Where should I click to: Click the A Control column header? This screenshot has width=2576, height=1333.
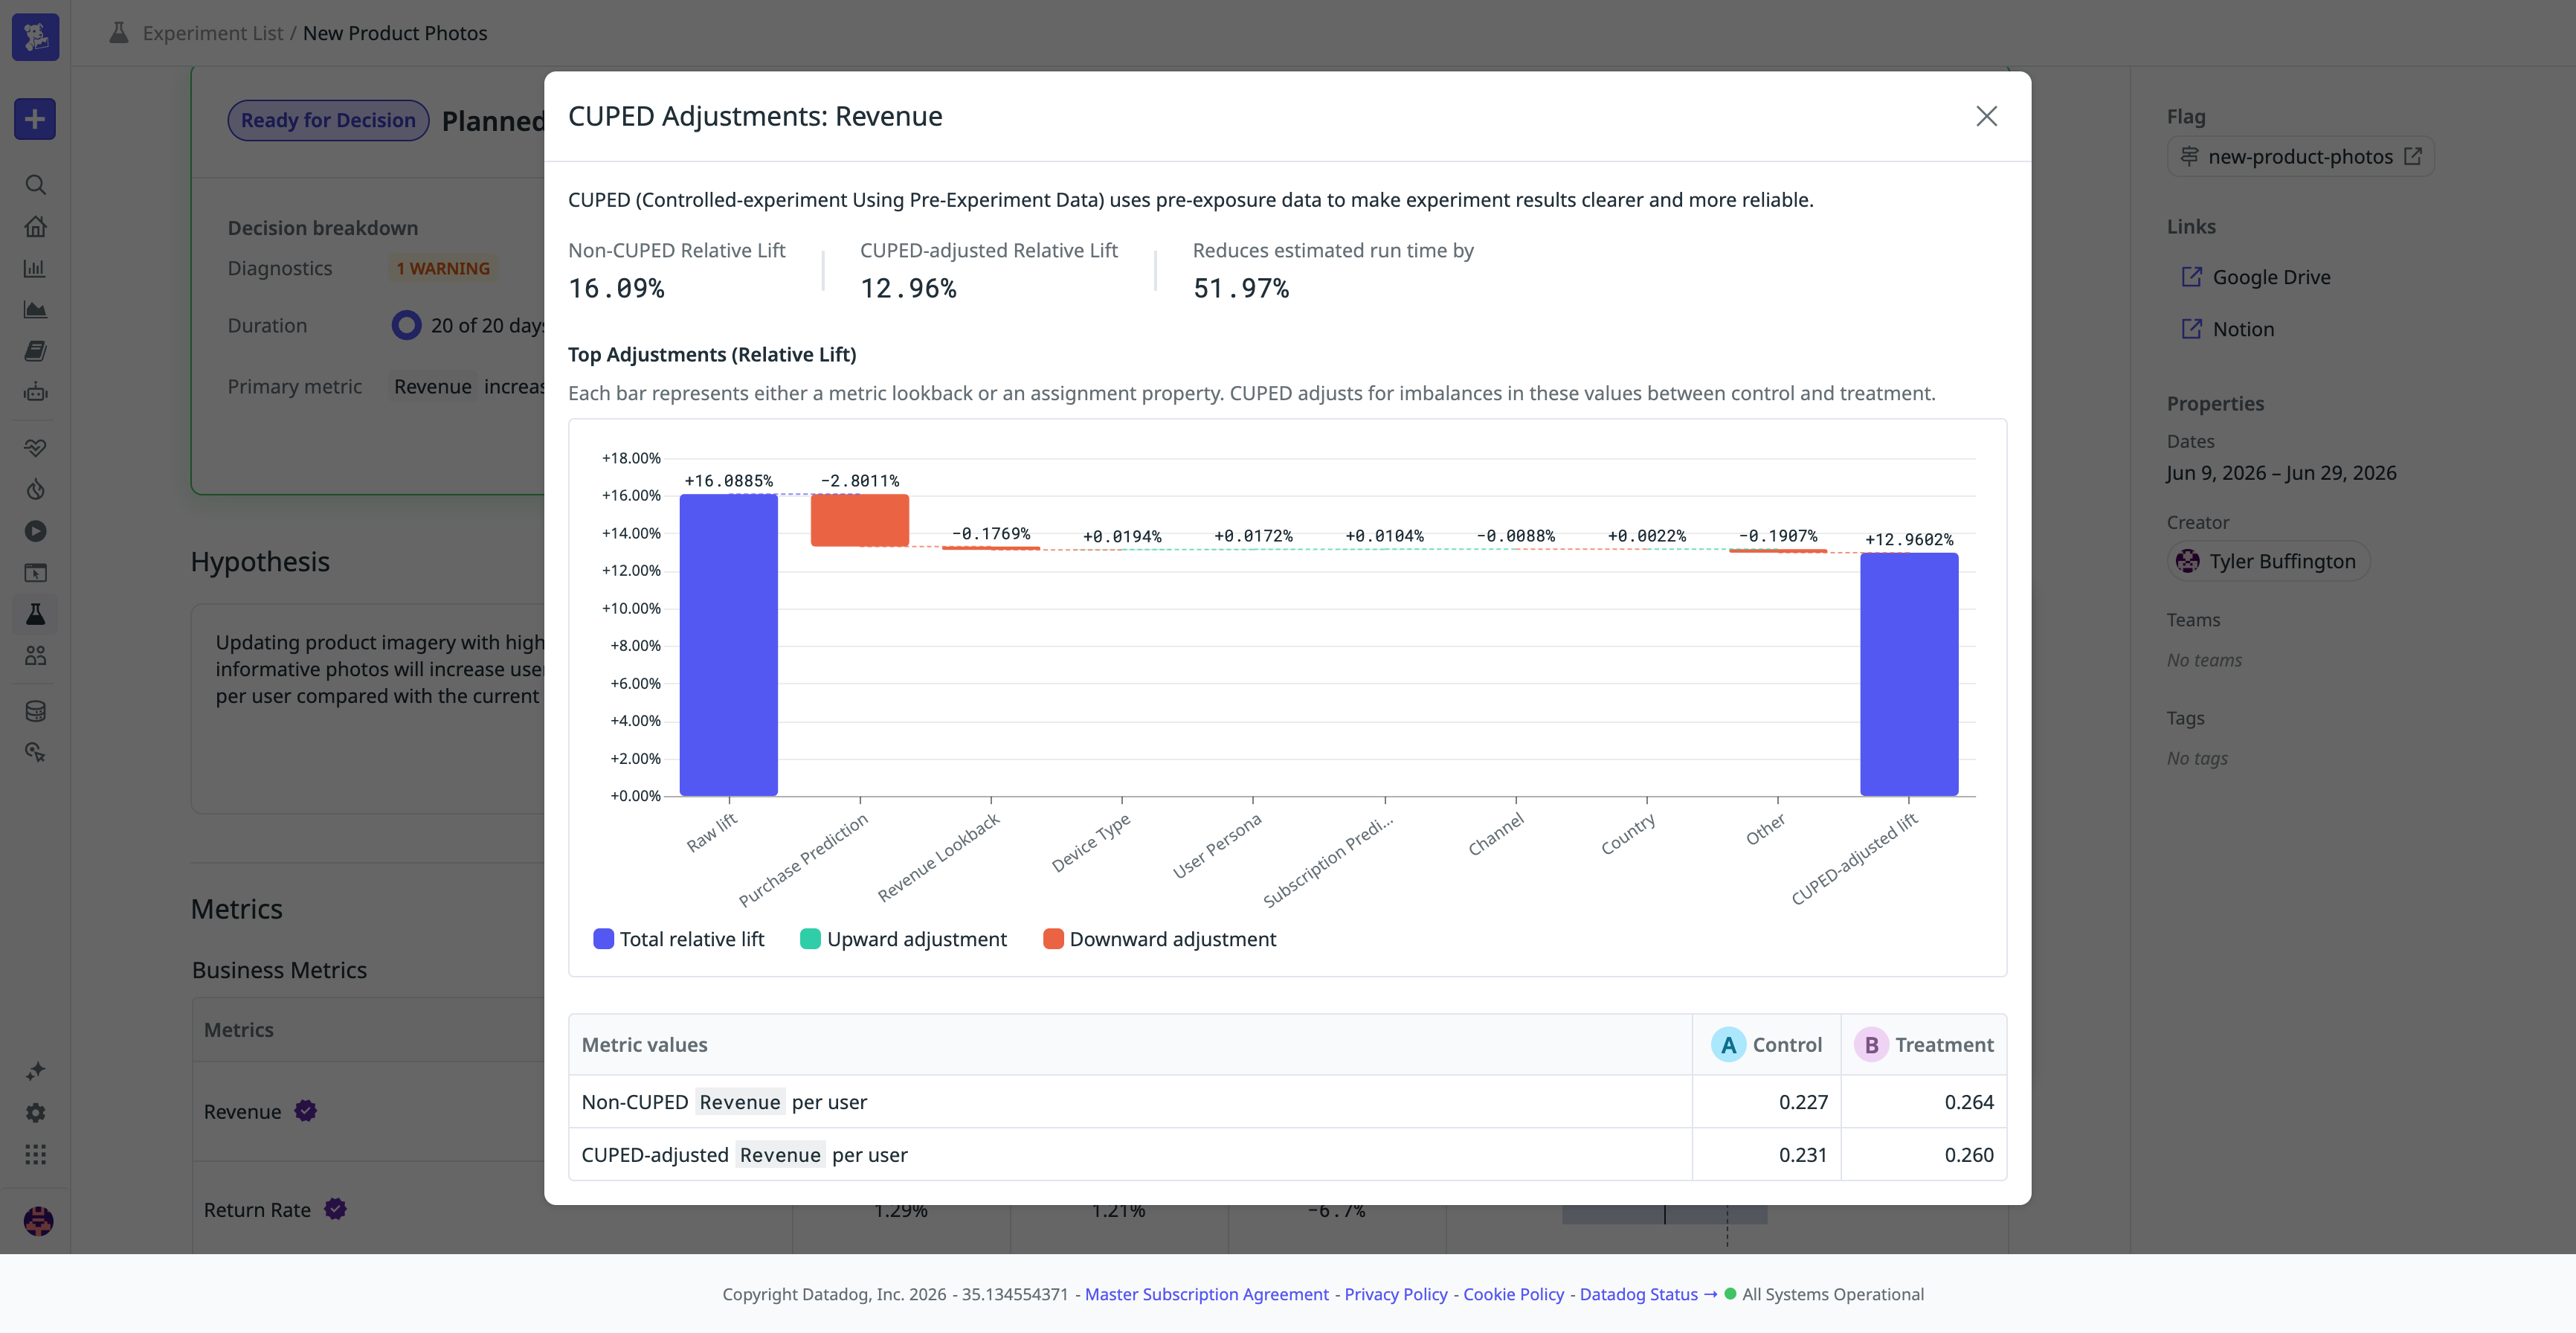click(1767, 1044)
